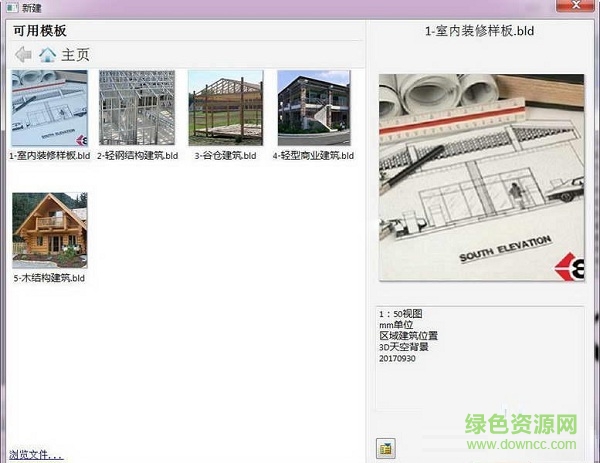Click the home icon beside 主页

tap(47, 55)
